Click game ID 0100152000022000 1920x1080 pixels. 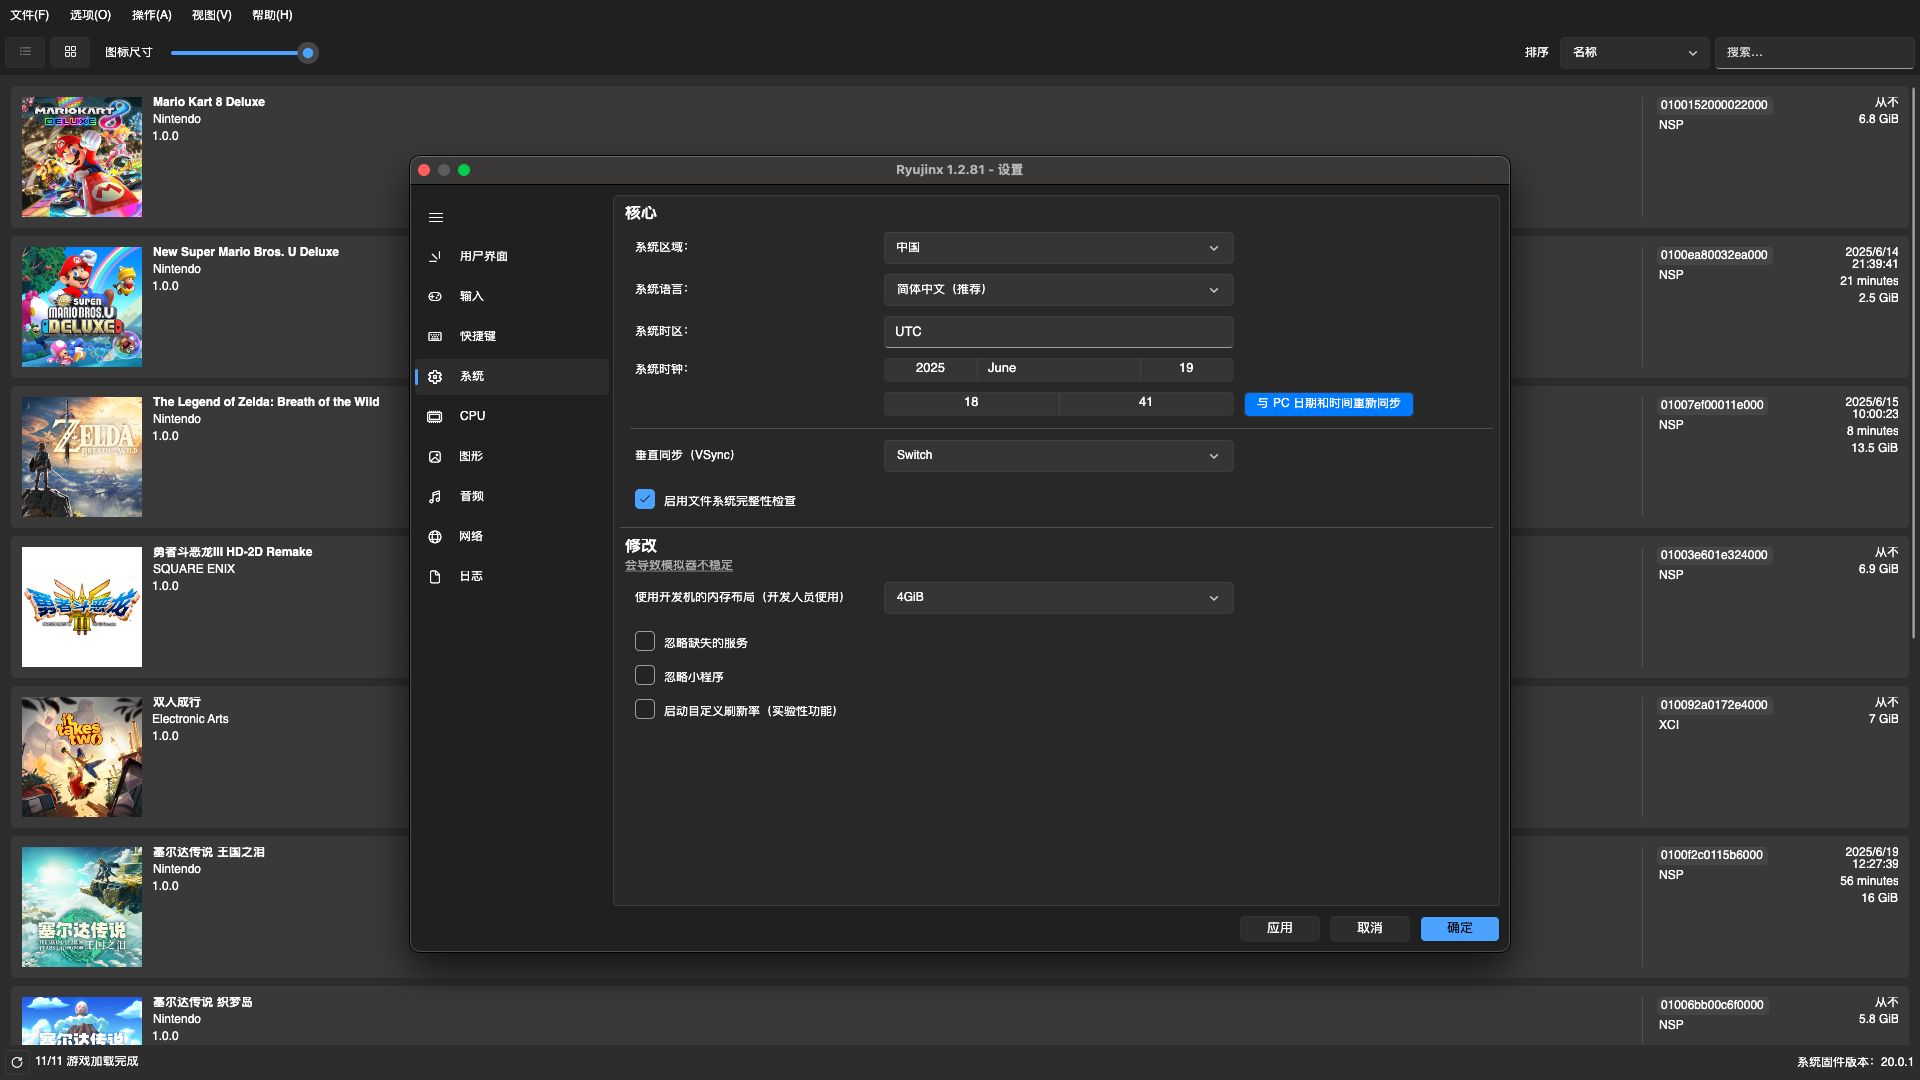[1714, 105]
